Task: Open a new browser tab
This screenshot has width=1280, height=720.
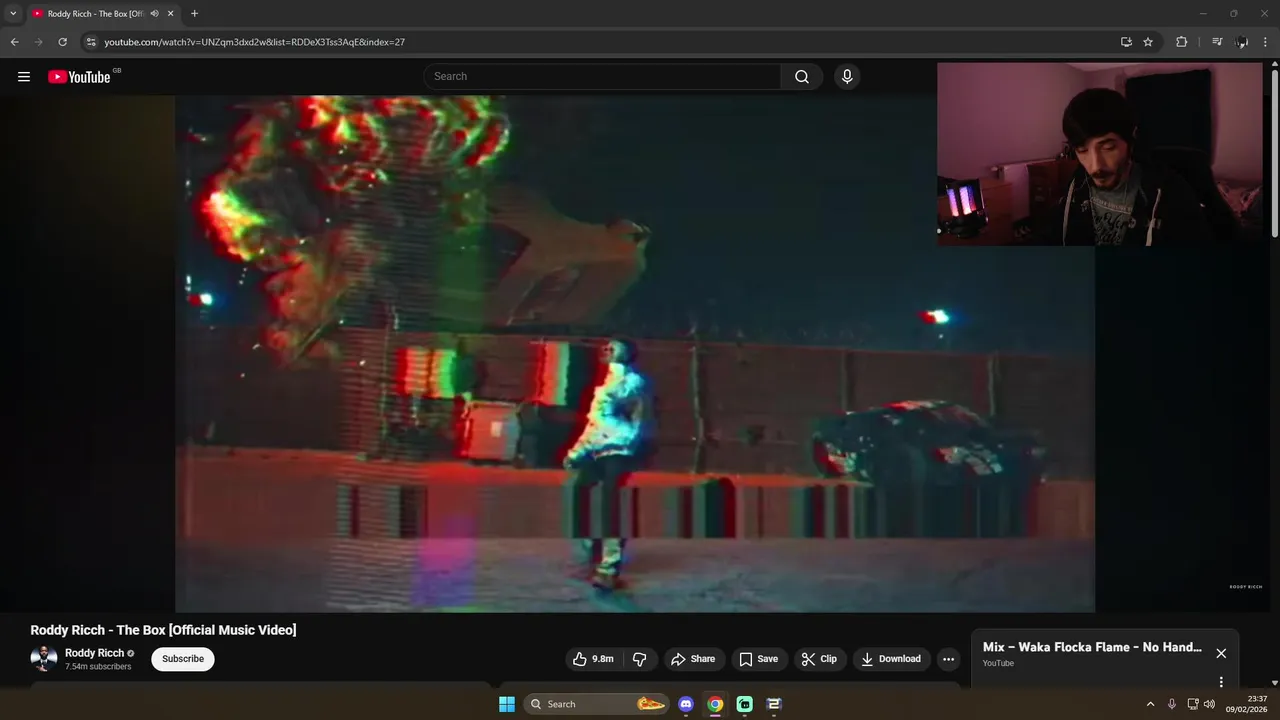Action: tap(194, 14)
